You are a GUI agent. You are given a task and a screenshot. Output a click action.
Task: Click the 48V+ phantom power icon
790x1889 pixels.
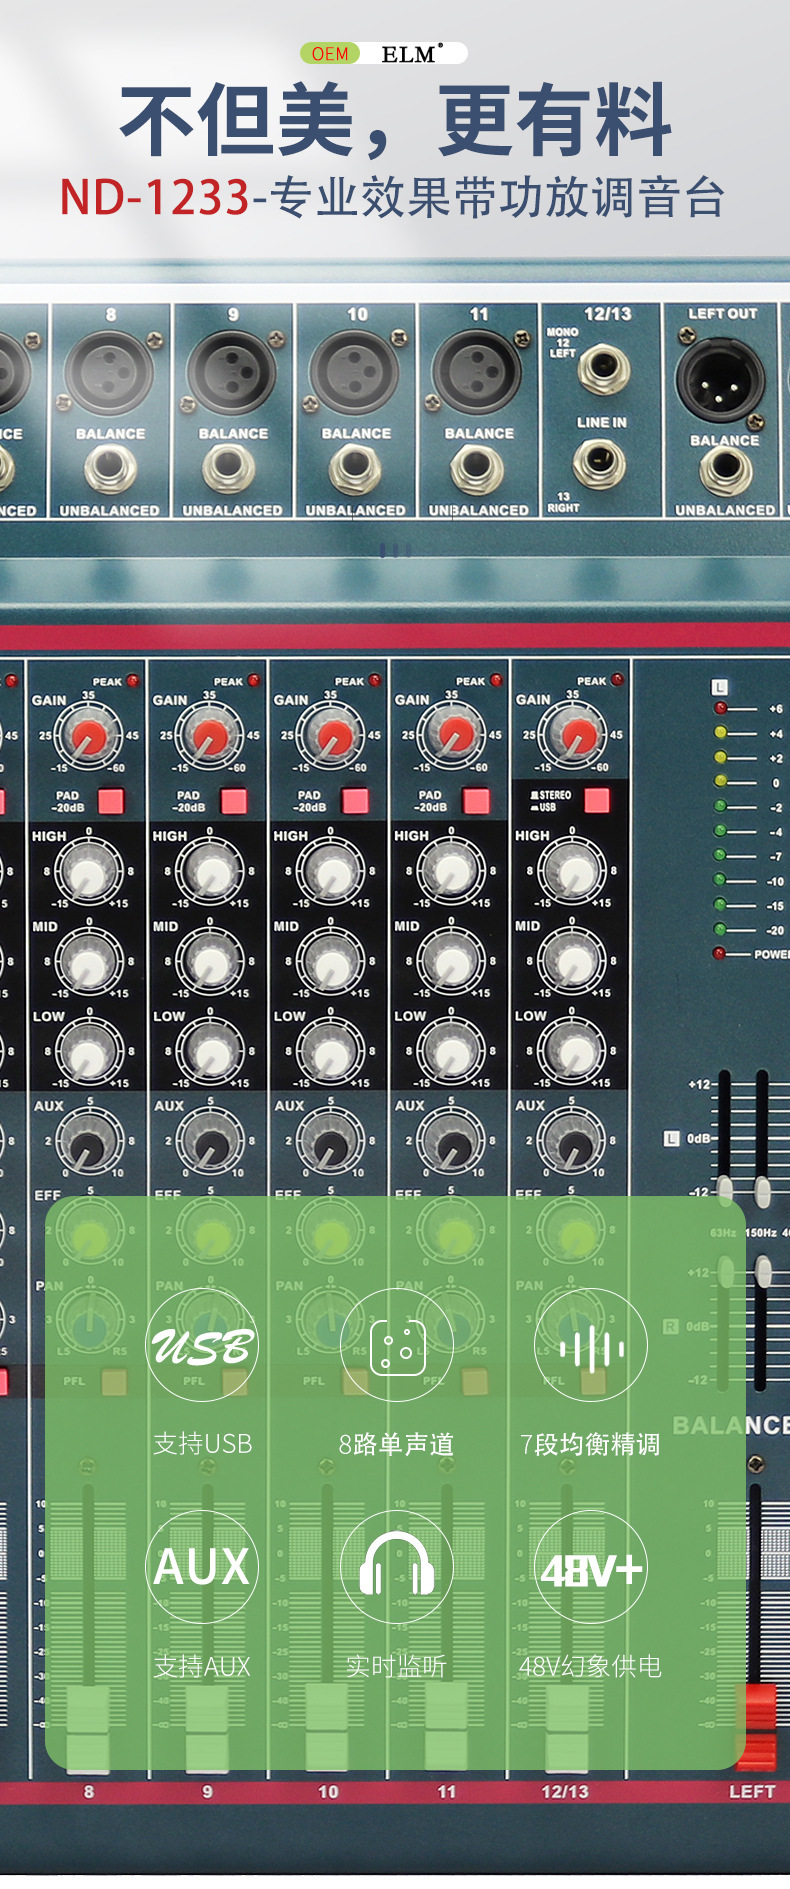pos(591,1567)
